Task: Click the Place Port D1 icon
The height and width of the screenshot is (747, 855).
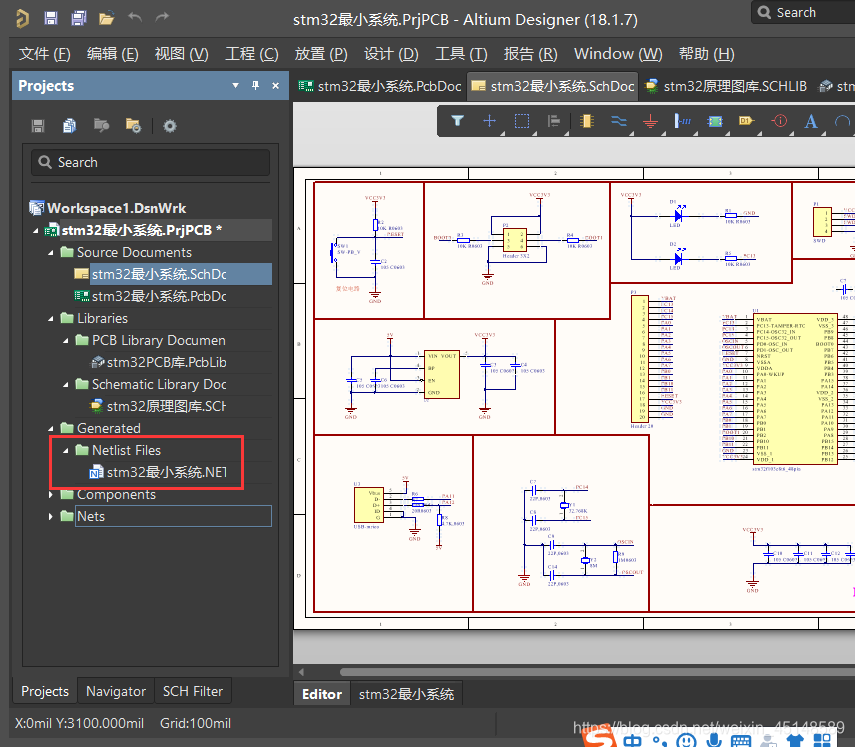Action: pyautogui.click(x=746, y=121)
